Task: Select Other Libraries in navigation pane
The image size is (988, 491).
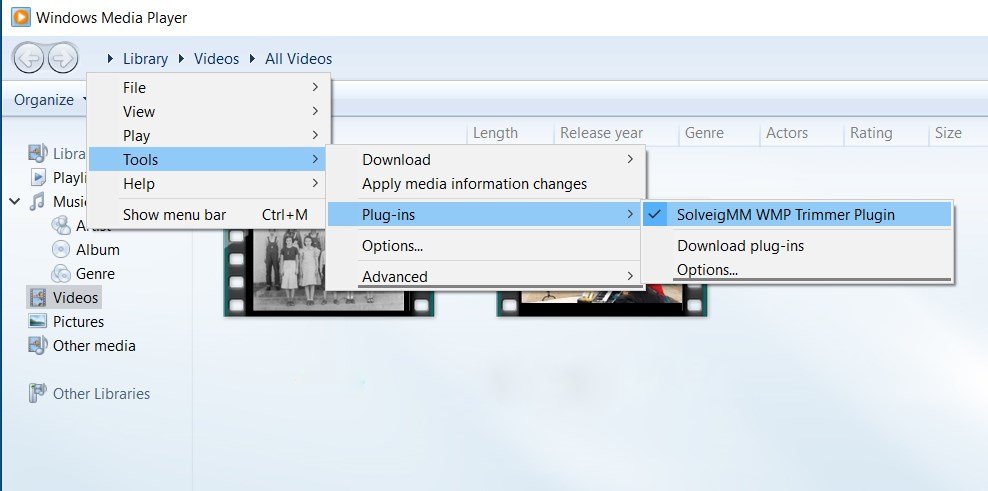Action: [101, 393]
